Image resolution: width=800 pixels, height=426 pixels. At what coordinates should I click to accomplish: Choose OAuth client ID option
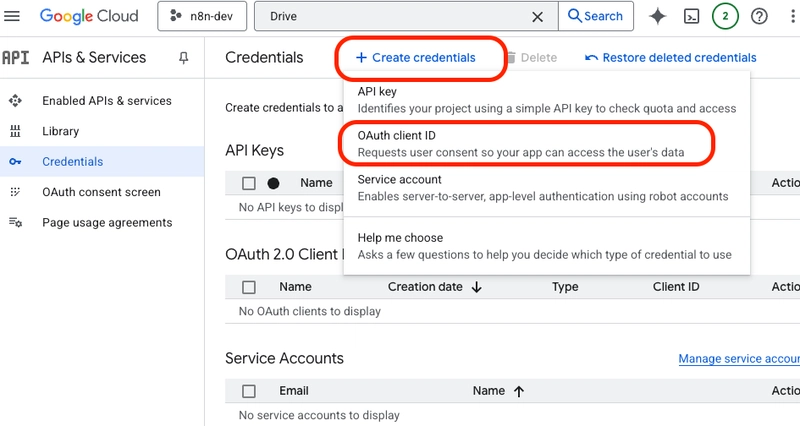coord(546,143)
